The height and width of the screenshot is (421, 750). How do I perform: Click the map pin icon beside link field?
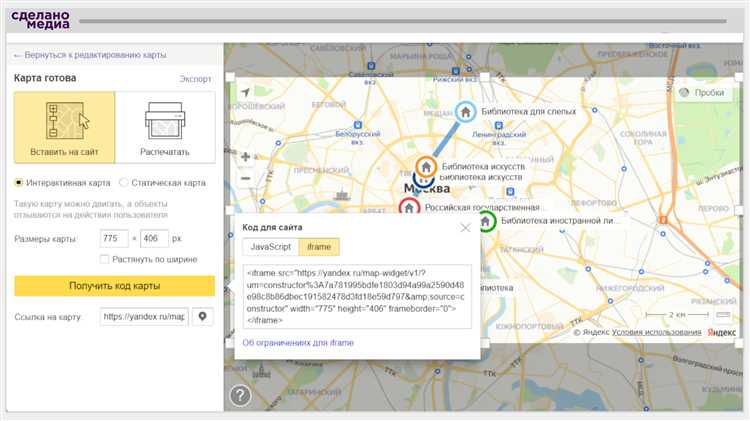pos(203,317)
